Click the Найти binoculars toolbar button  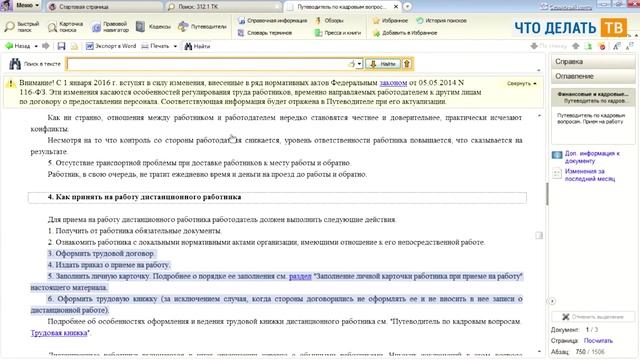pos(197,46)
